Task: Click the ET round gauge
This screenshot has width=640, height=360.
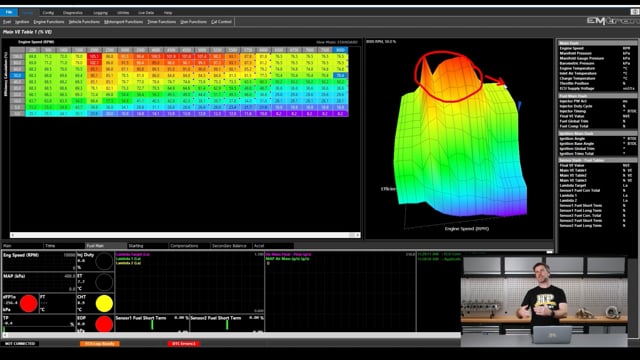Action: [104, 282]
